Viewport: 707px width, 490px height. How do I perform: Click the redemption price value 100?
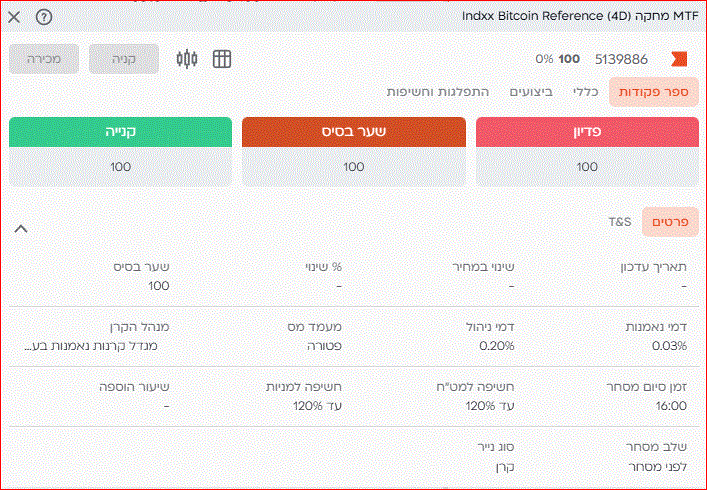click(587, 167)
